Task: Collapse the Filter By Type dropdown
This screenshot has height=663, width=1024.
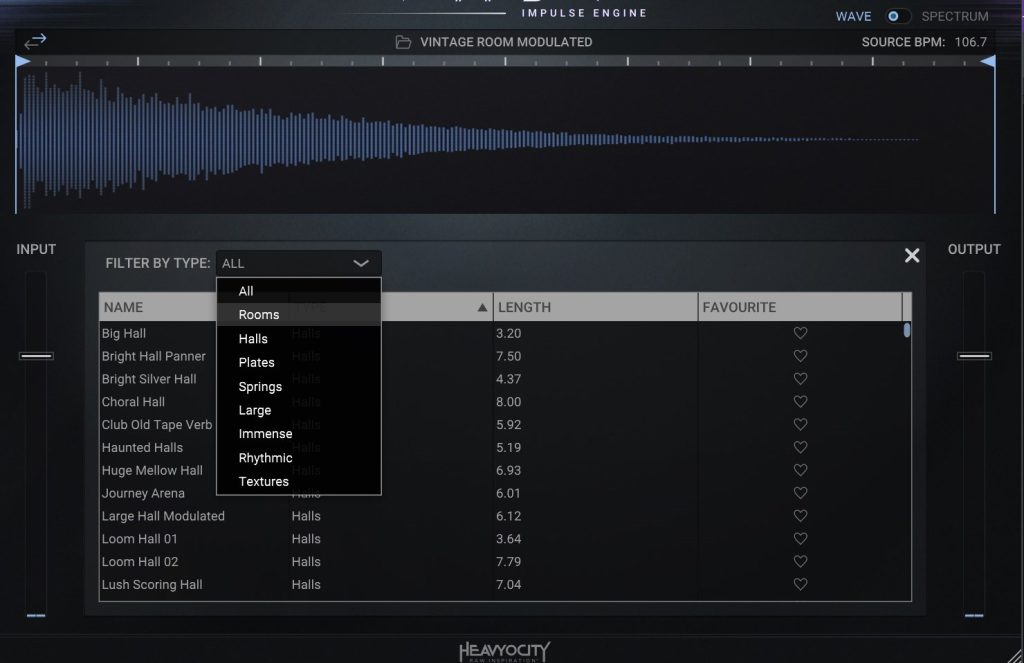Action: (361, 263)
